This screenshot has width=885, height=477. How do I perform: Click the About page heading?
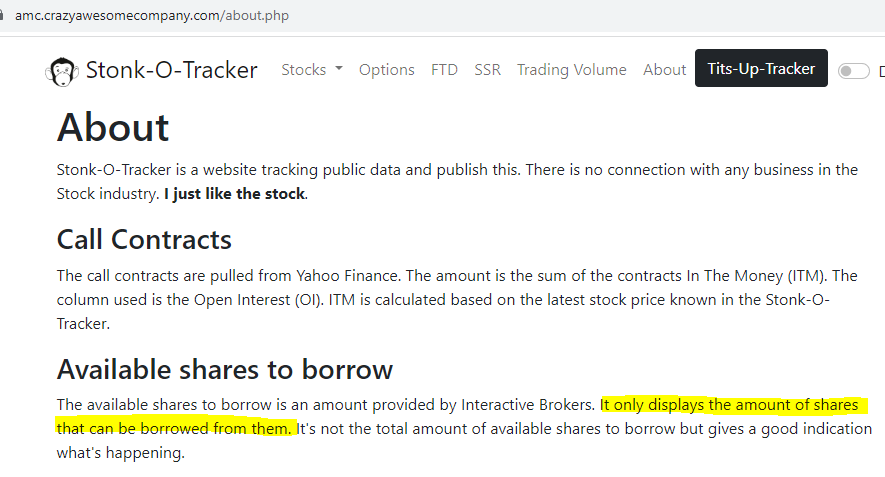tap(113, 128)
